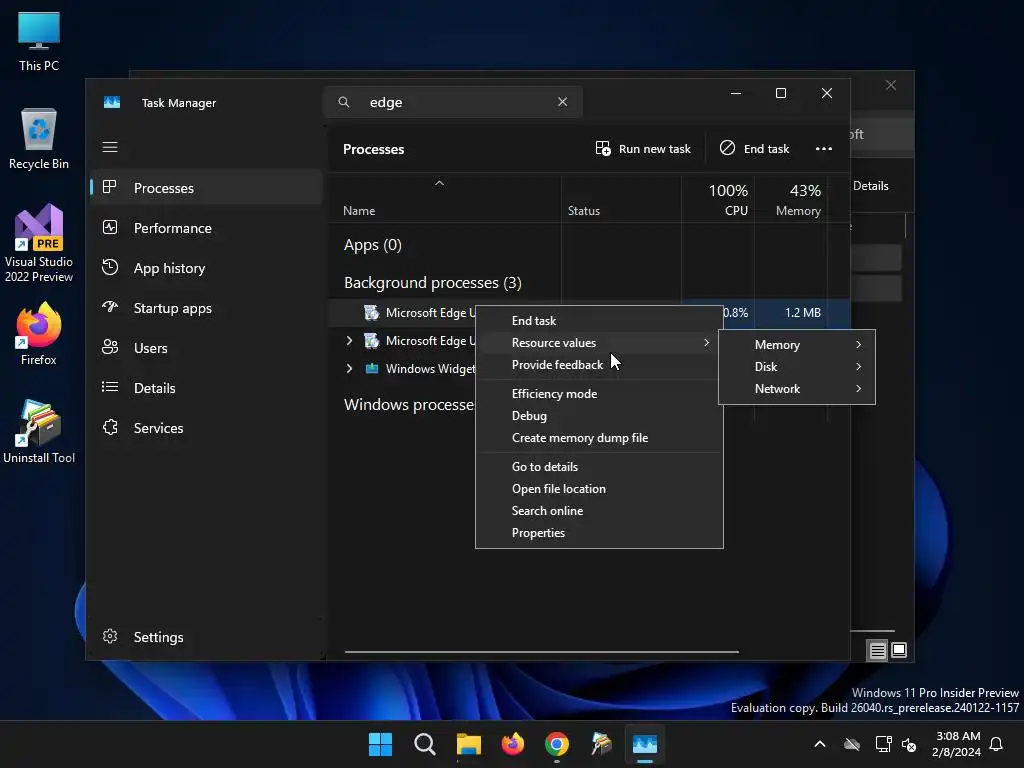Image resolution: width=1024 pixels, height=768 pixels.
Task: Expand the Disk submenu
Action: pos(797,367)
